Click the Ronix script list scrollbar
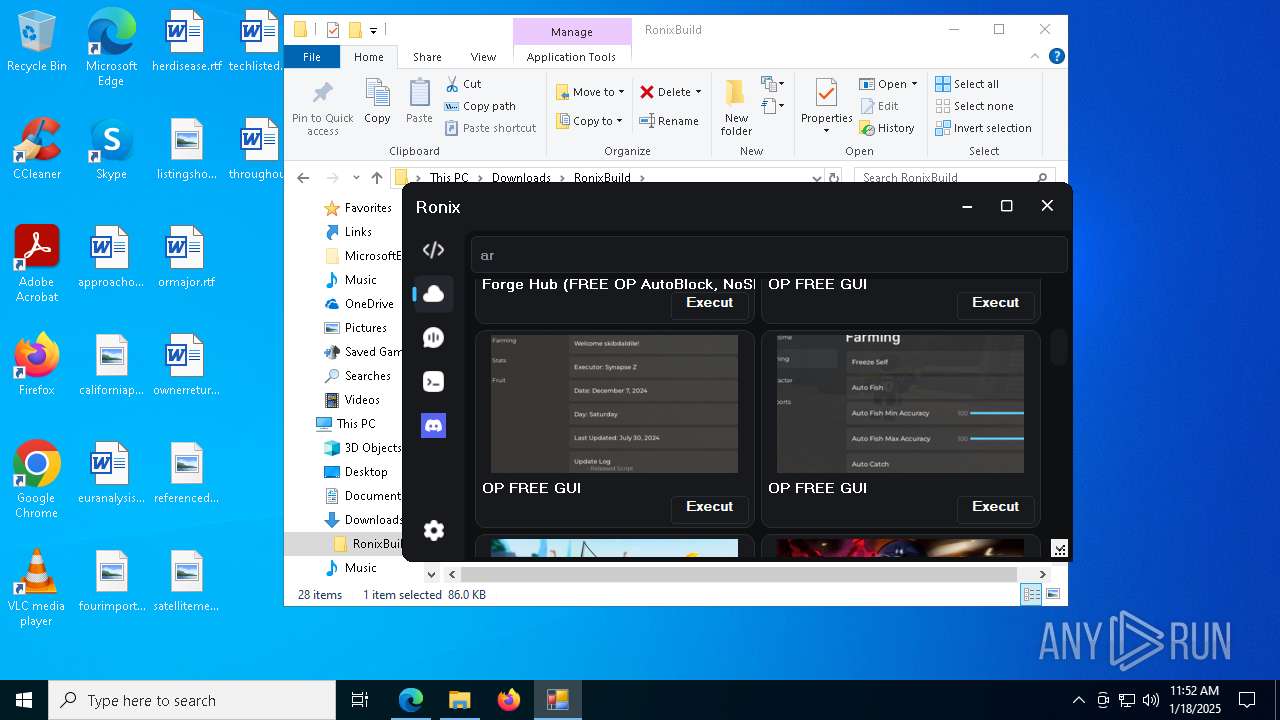 pyautogui.click(x=1058, y=347)
